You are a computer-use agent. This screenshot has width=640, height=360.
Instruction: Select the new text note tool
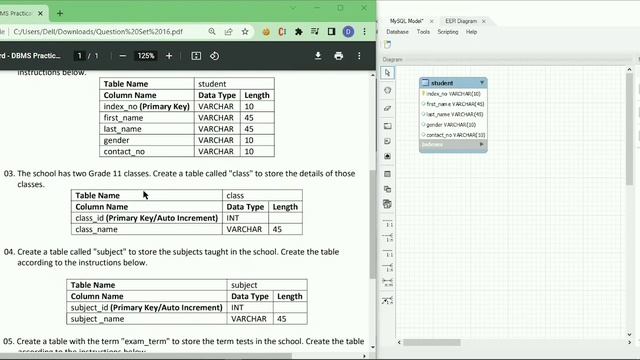(x=387, y=141)
